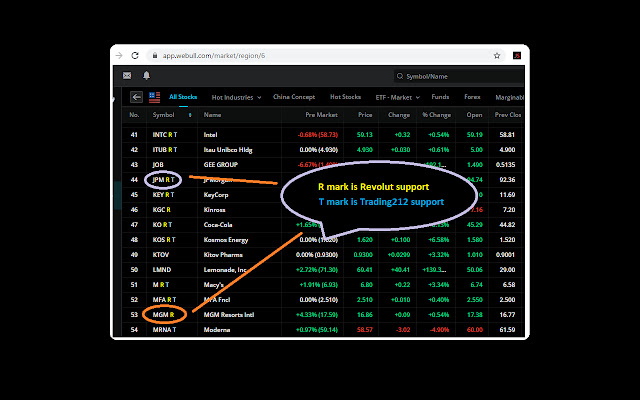640x400 pixels.
Task: Click Lemonade's pre-market +2.72% (71.30)
Action: pyautogui.click(x=317, y=270)
